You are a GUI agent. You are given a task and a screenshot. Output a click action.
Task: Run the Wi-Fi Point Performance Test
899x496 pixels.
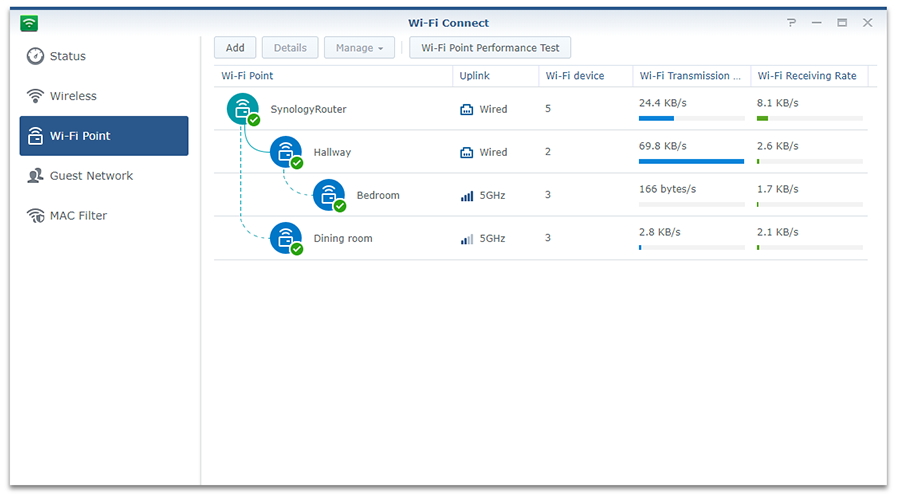(490, 48)
